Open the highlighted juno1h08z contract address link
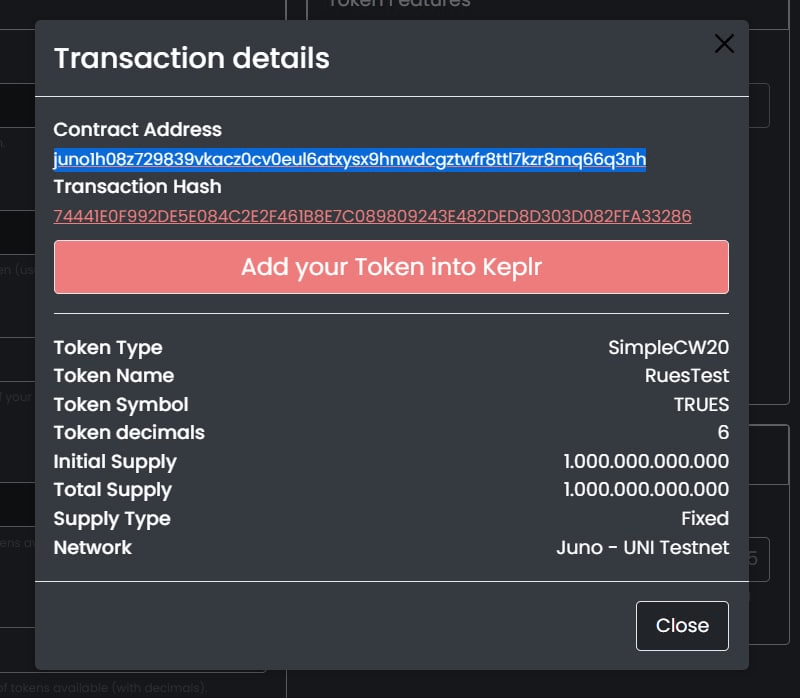800x698 pixels. (350, 159)
